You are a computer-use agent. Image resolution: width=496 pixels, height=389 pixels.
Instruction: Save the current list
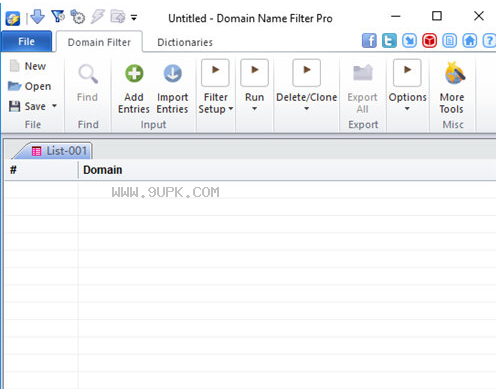pos(27,106)
